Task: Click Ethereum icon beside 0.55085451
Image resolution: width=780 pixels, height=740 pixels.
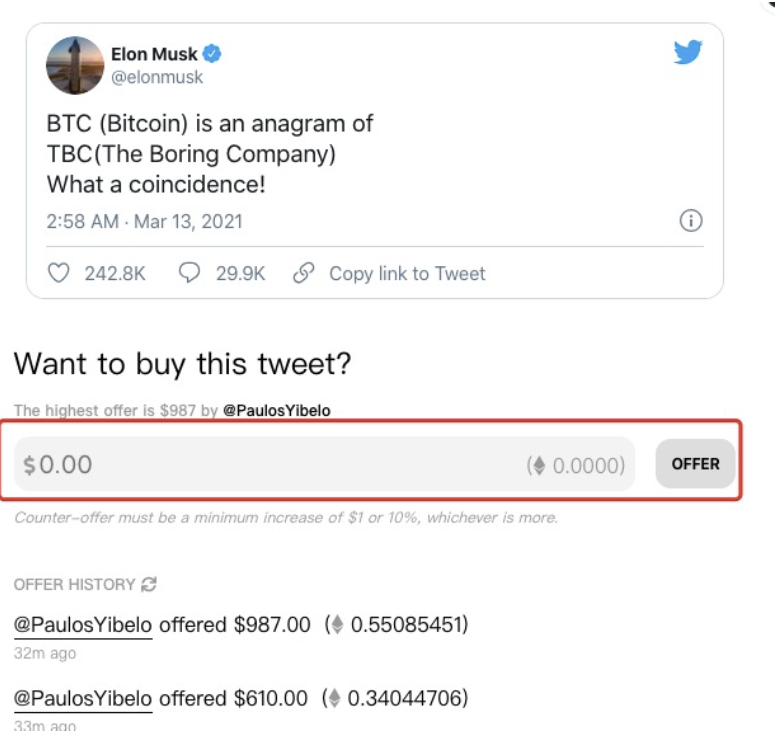Action: pyautogui.click(x=337, y=625)
